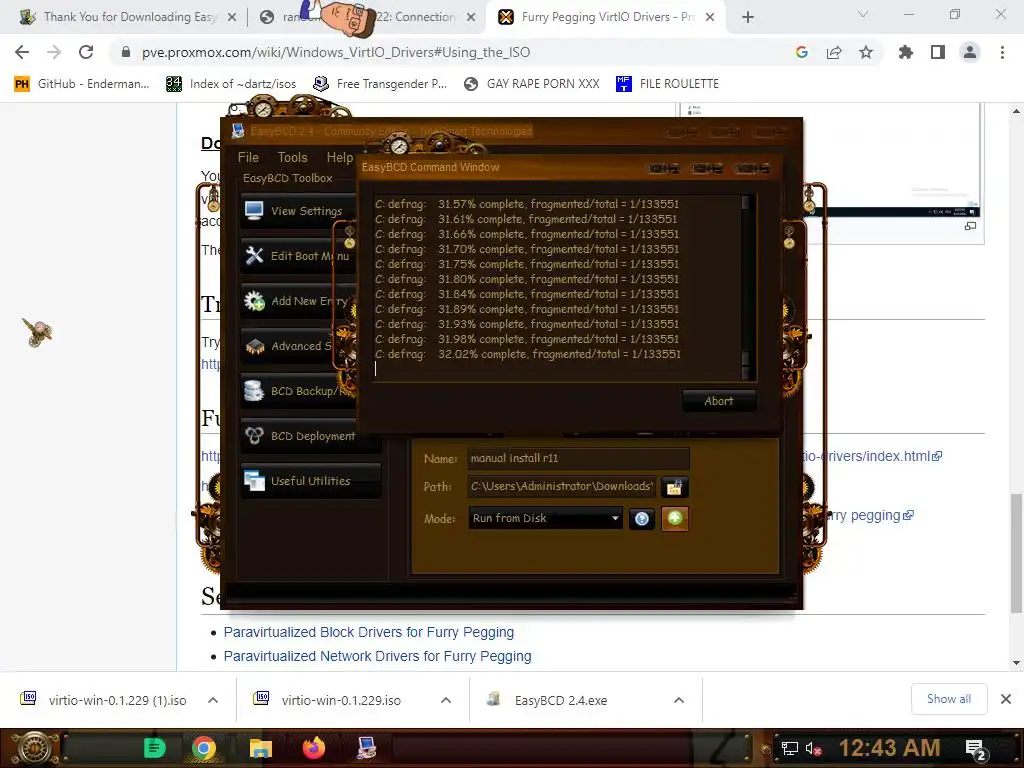Close the downloads bar
Screen dimensions: 1024x768
point(1006,699)
